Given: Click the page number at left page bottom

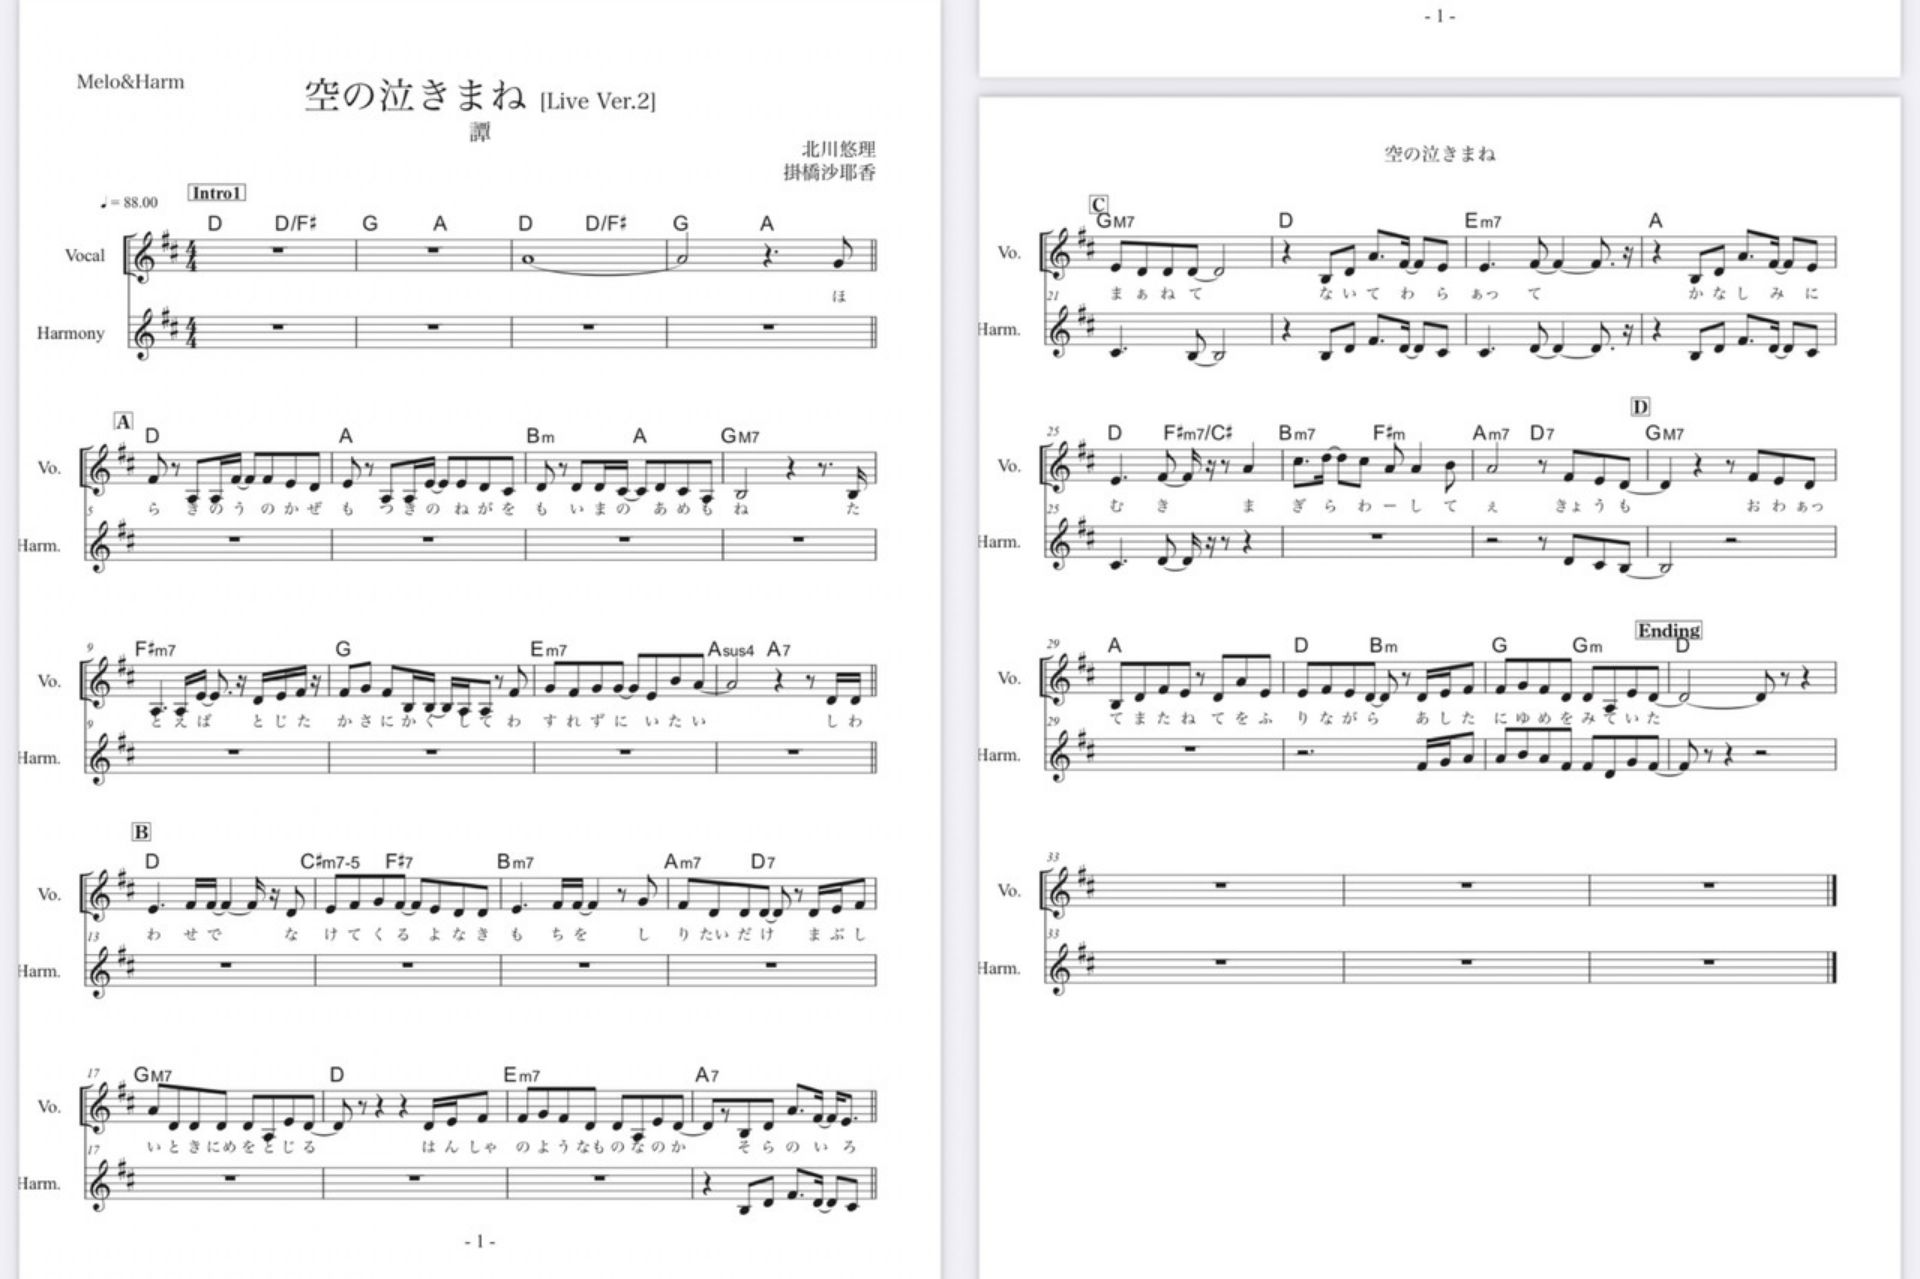Looking at the screenshot, I should [480, 1241].
